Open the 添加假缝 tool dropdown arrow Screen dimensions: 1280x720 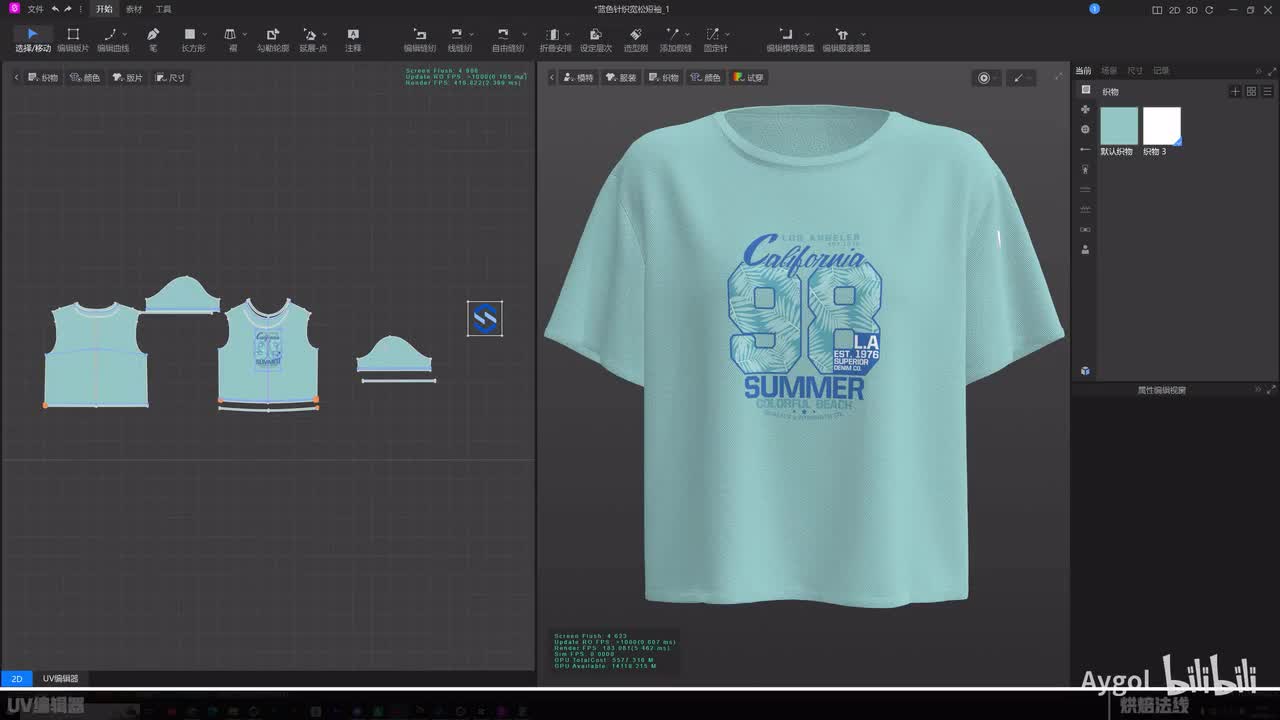[688, 35]
